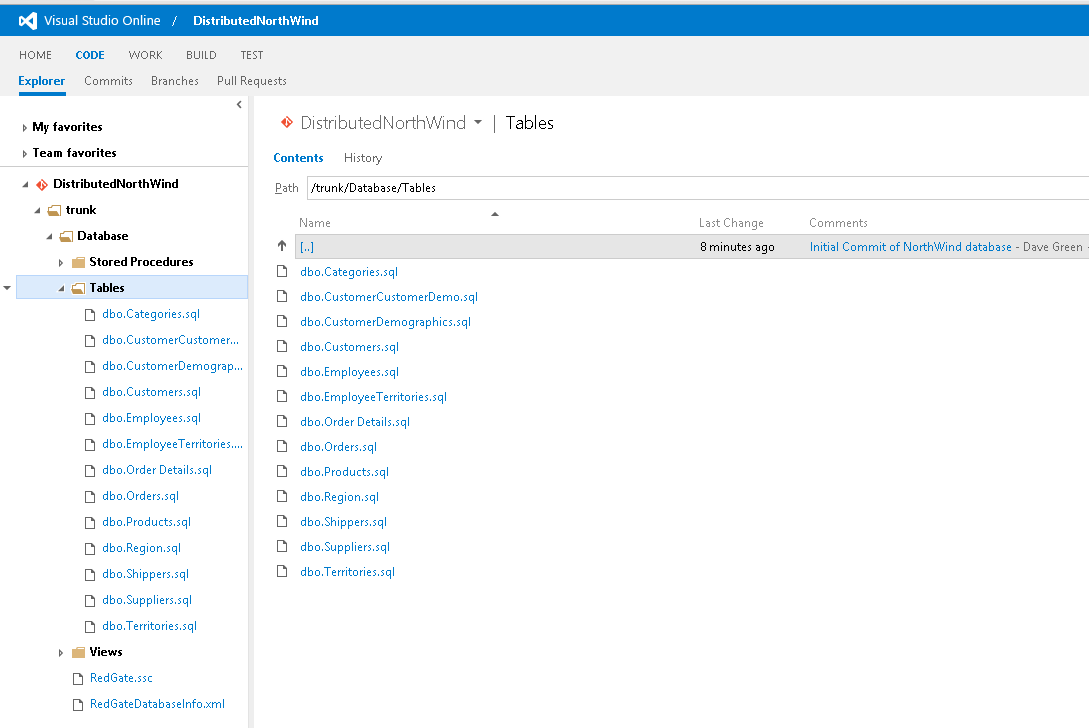Click the file icon beside dbo.Employees.sql in contents list
The height and width of the screenshot is (728, 1089).
(x=282, y=371)
